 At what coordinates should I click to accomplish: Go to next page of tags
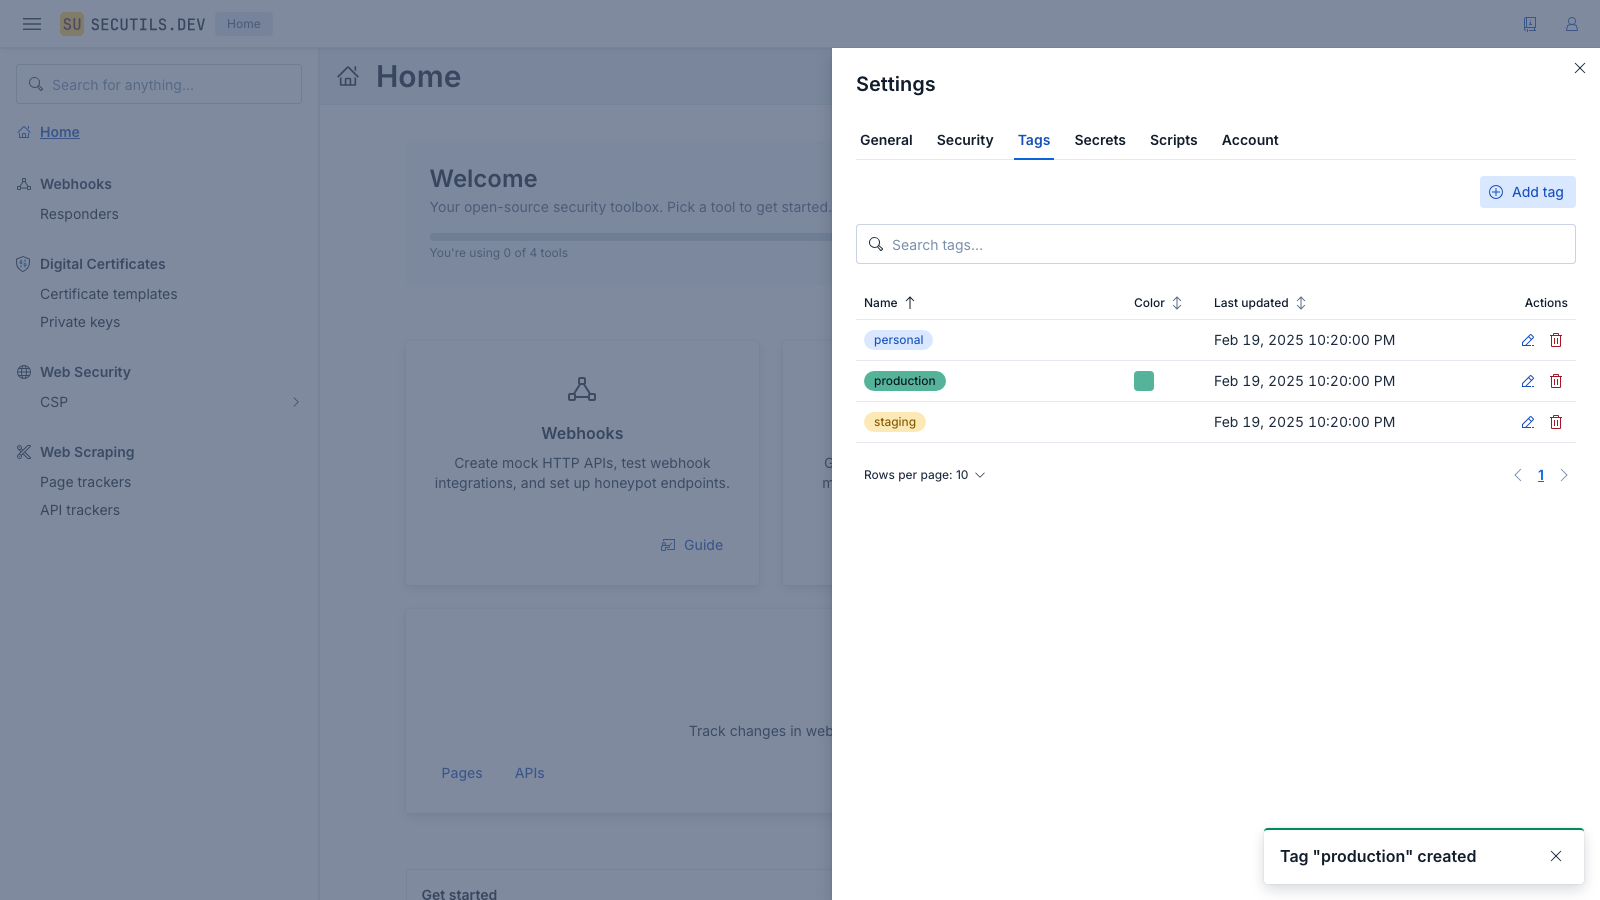pyautogui.click(x=1564, y=475)
